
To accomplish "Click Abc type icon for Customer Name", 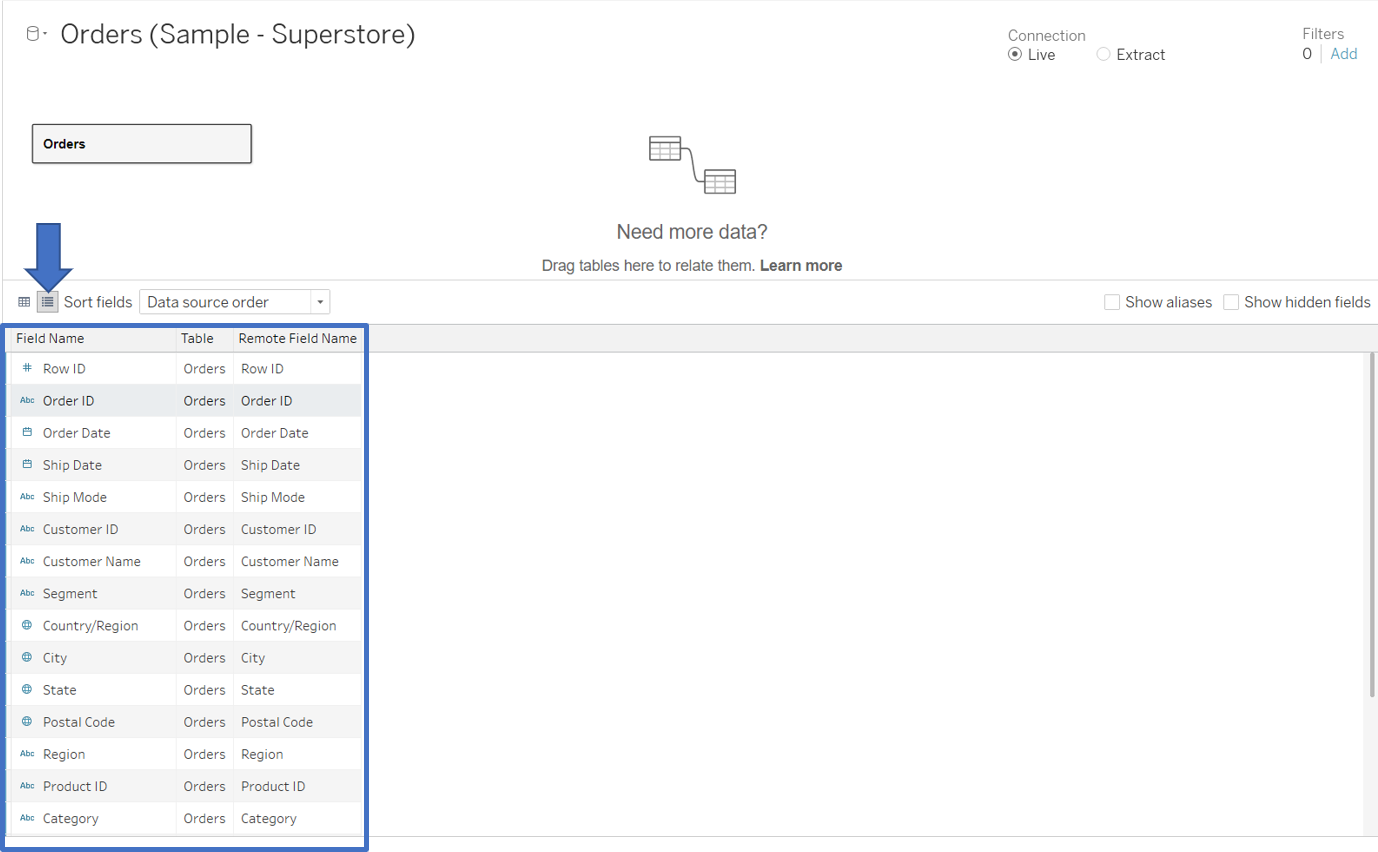I will click(x=27, y=561).
